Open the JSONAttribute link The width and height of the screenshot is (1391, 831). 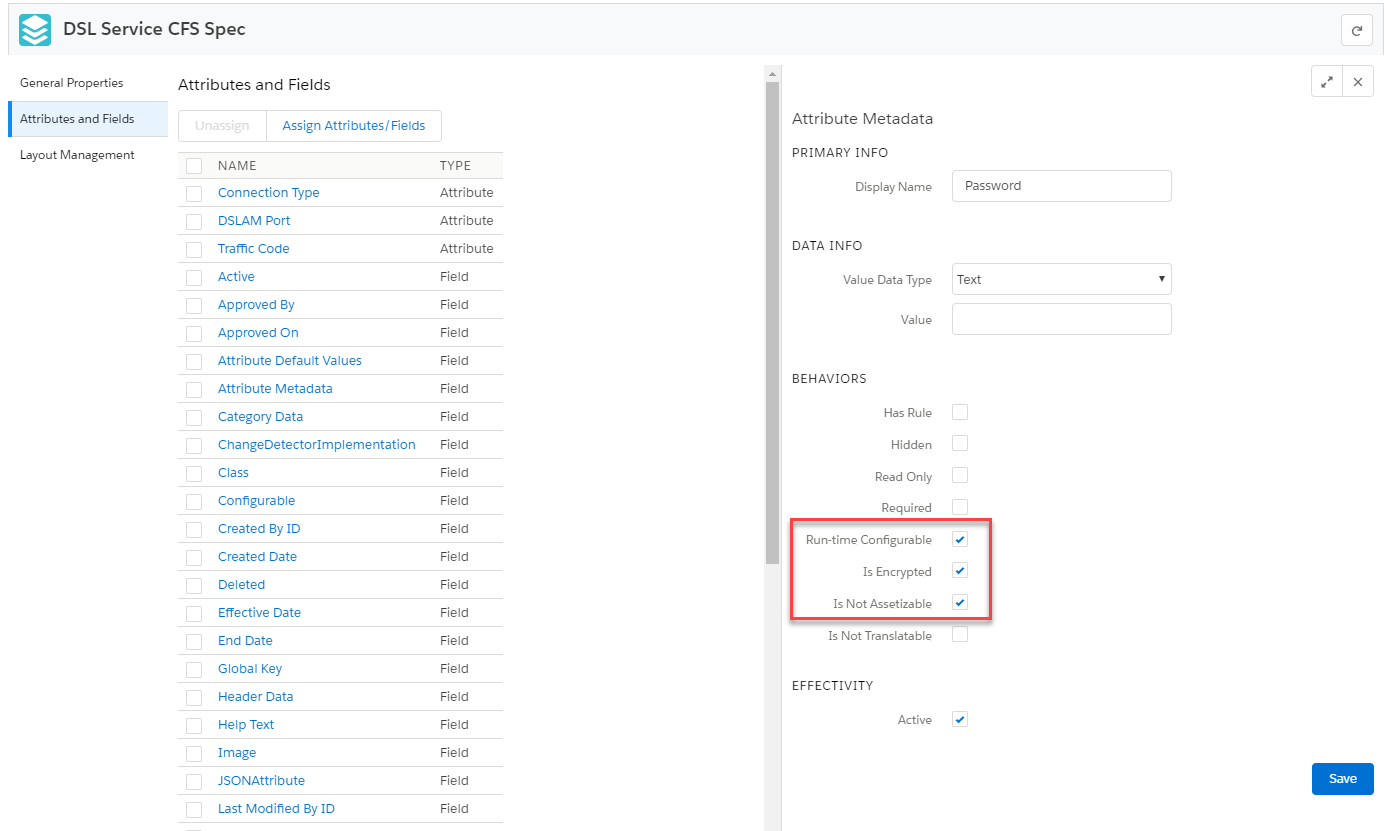tap(261, 780)
